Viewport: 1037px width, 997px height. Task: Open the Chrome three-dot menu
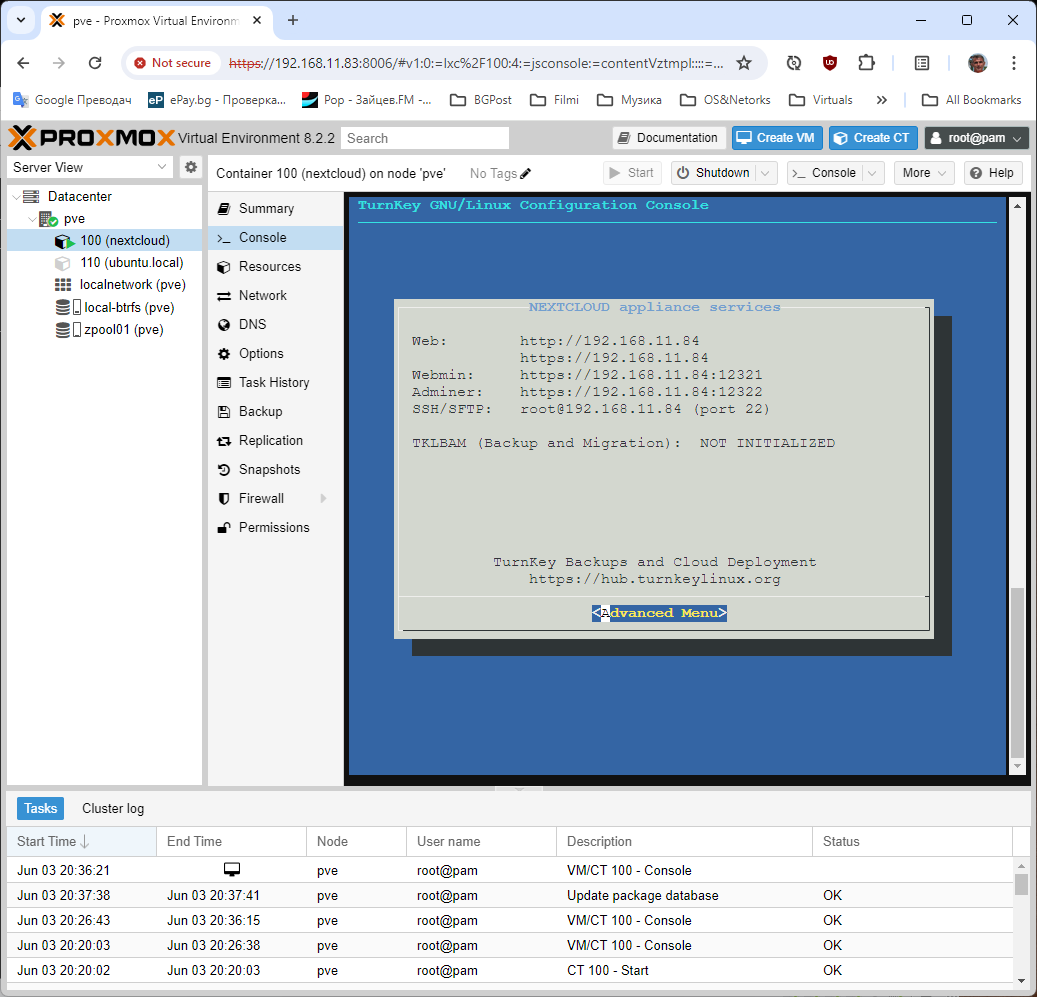(x=1013, y=63)
